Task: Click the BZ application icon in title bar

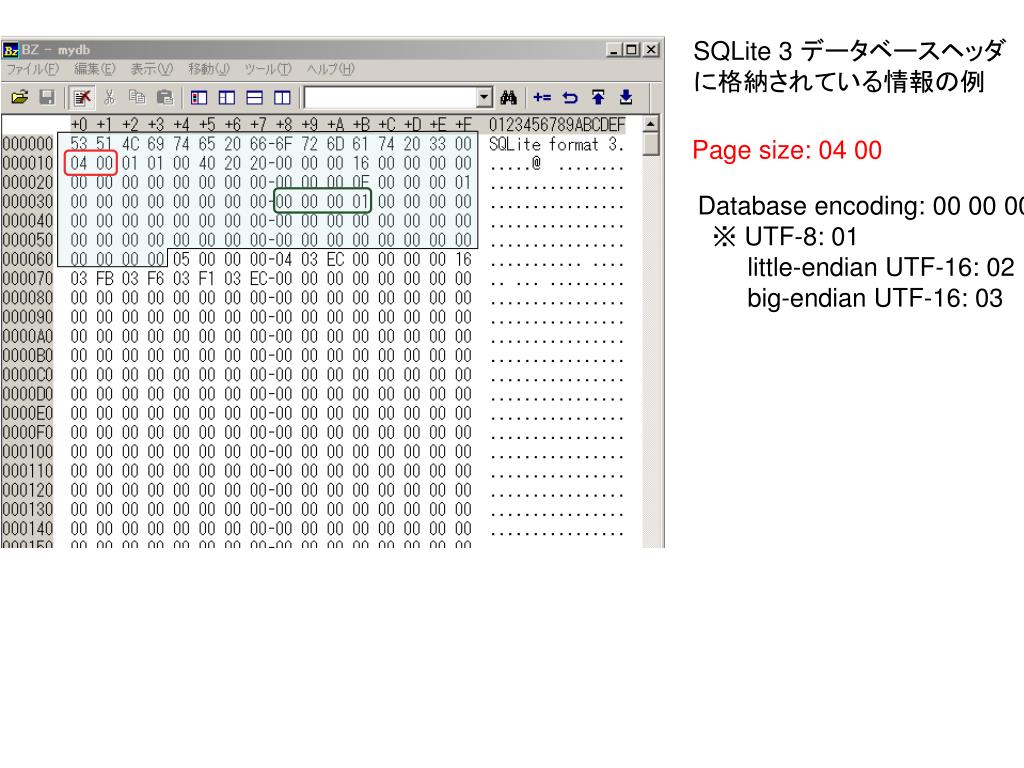Action: tap(10, 50)
